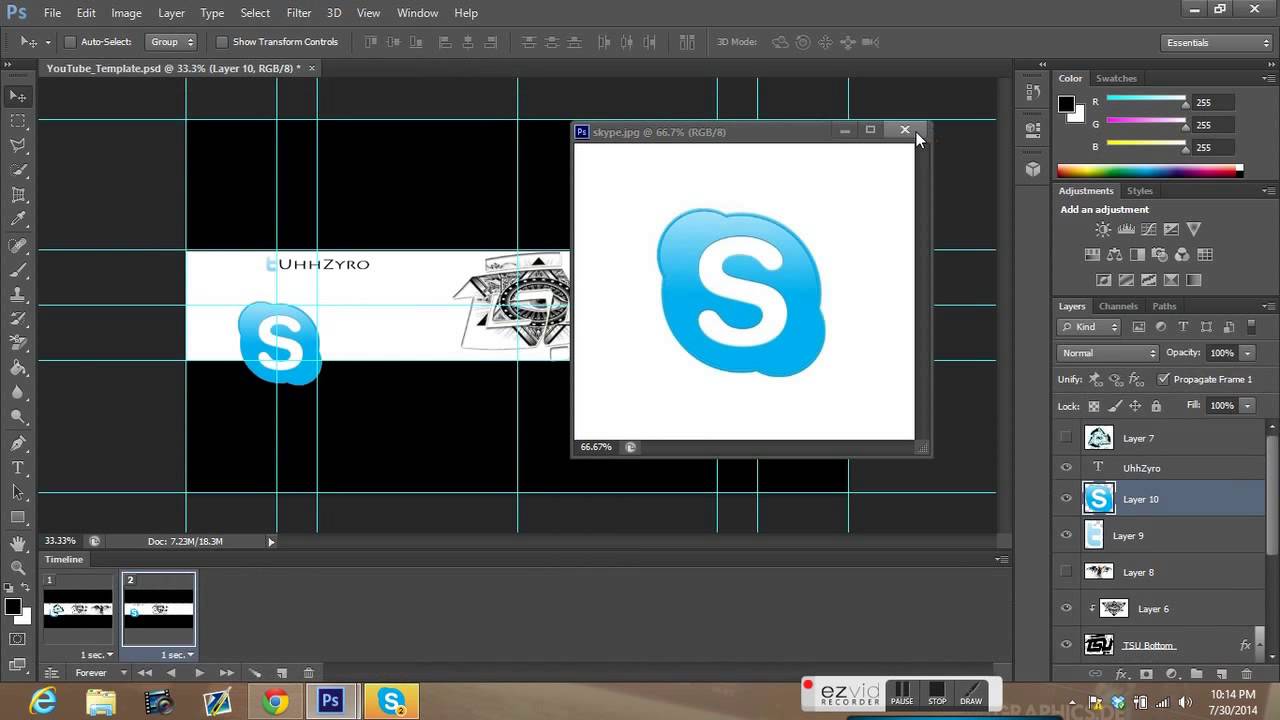Click the color spectrum ramp
Screen dimensions: 1280x720
coord(1150,171)
